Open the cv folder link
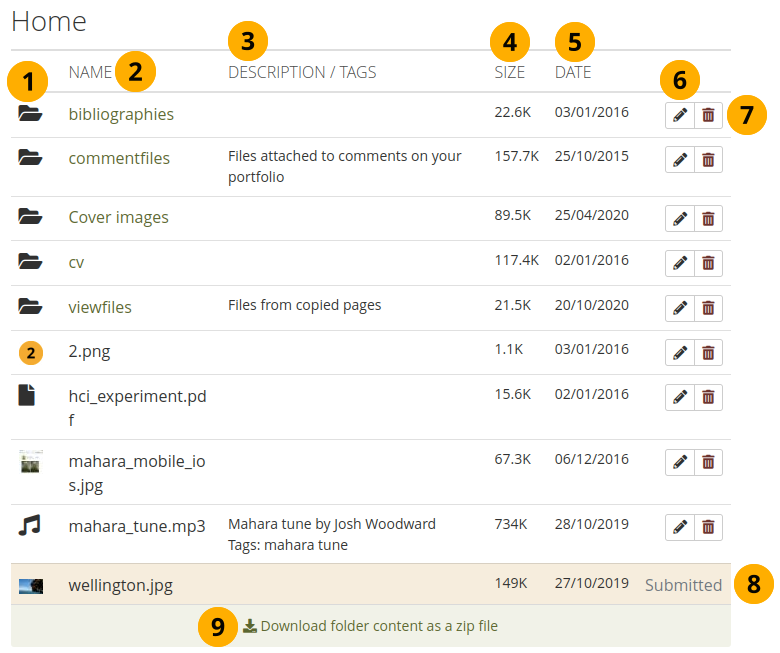Image resolution: width=780 pixels, height=653 pixels. coord(76,262)
